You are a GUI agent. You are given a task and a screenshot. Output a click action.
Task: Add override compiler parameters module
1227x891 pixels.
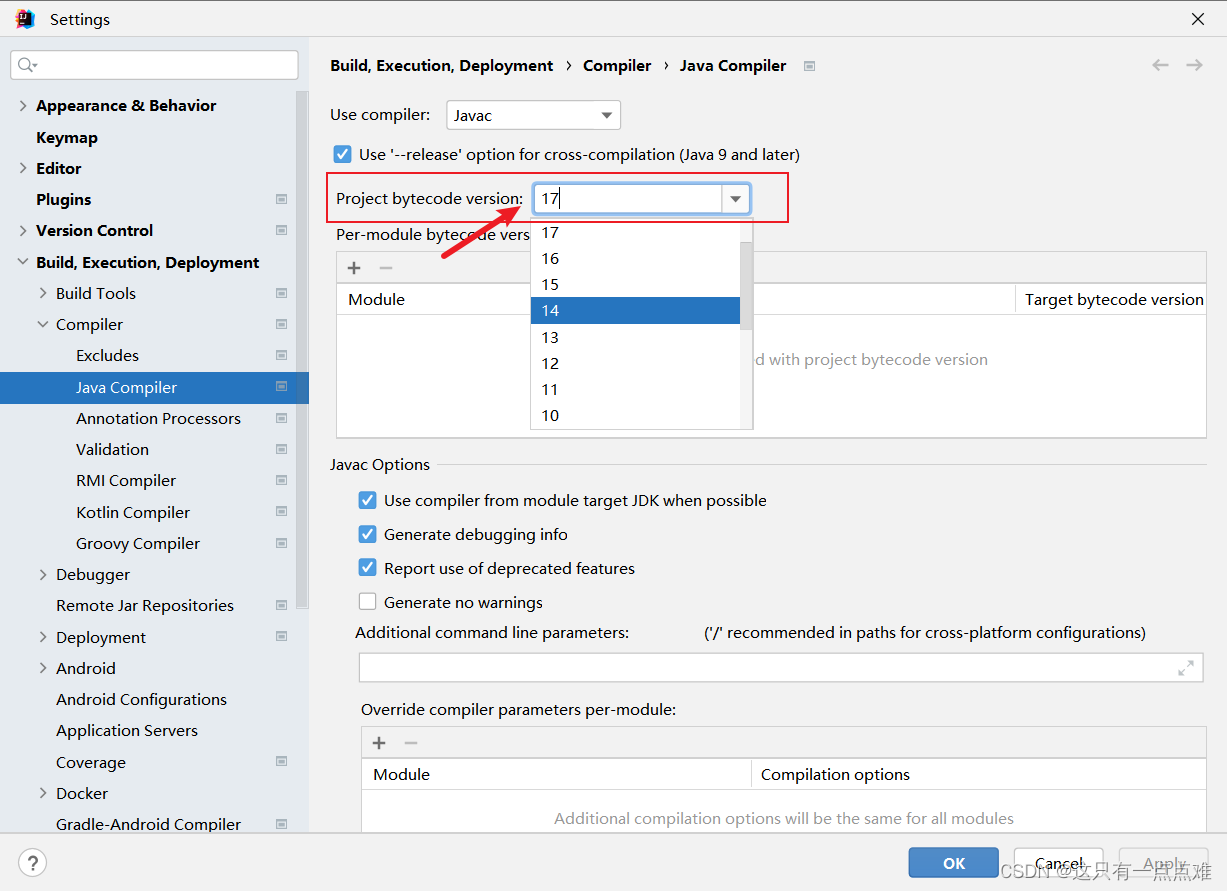379,743
